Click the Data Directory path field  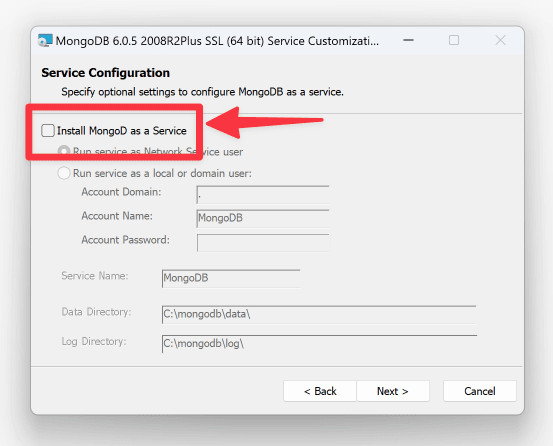click(x=319, y=314)
